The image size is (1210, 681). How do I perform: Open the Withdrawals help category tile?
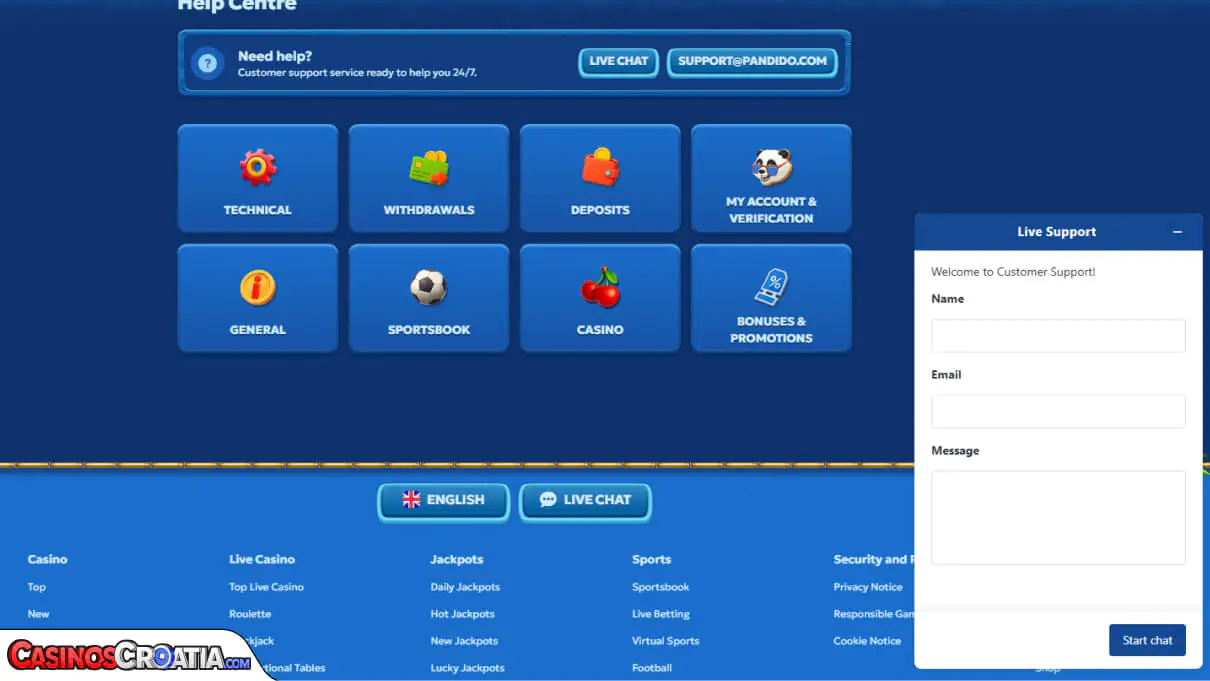coord(429,178)
